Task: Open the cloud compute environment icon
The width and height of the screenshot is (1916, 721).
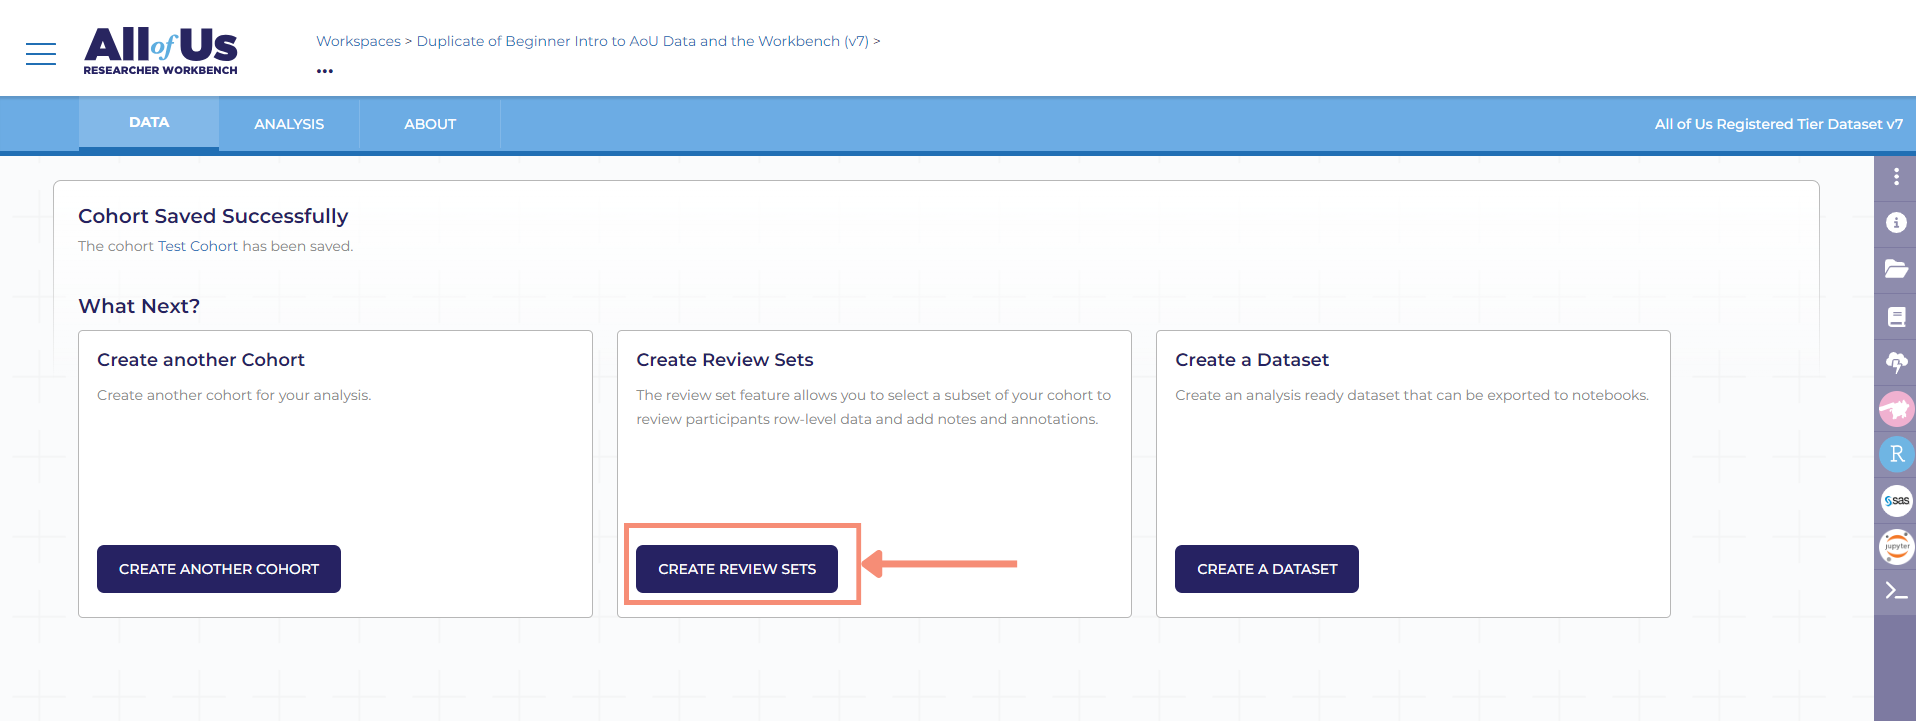Action: pos(1896,363)
